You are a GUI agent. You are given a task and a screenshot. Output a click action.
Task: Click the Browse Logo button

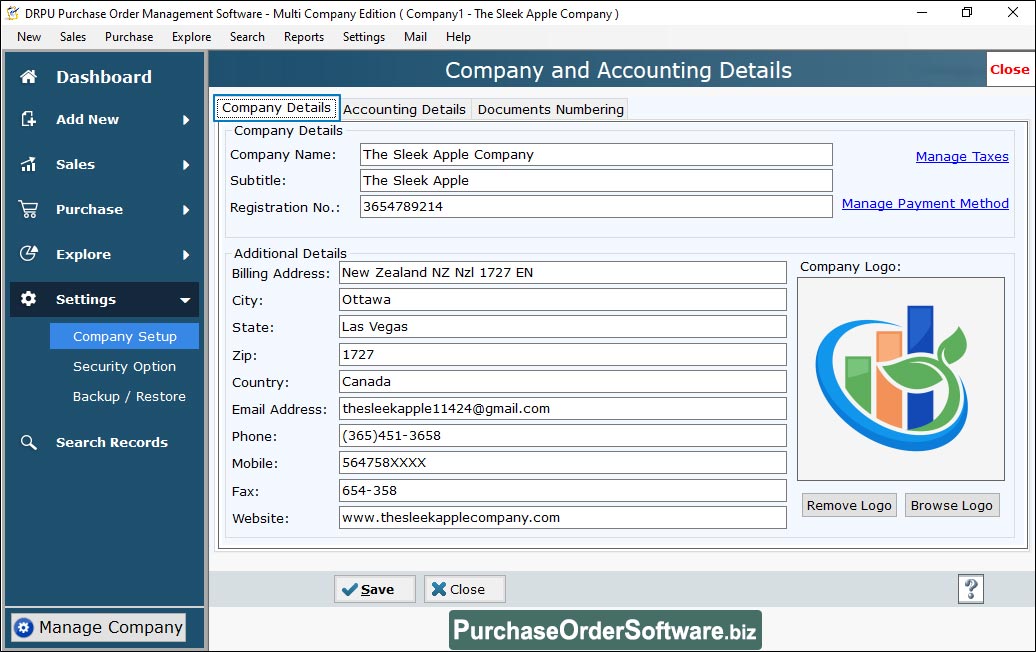(951, 505)
